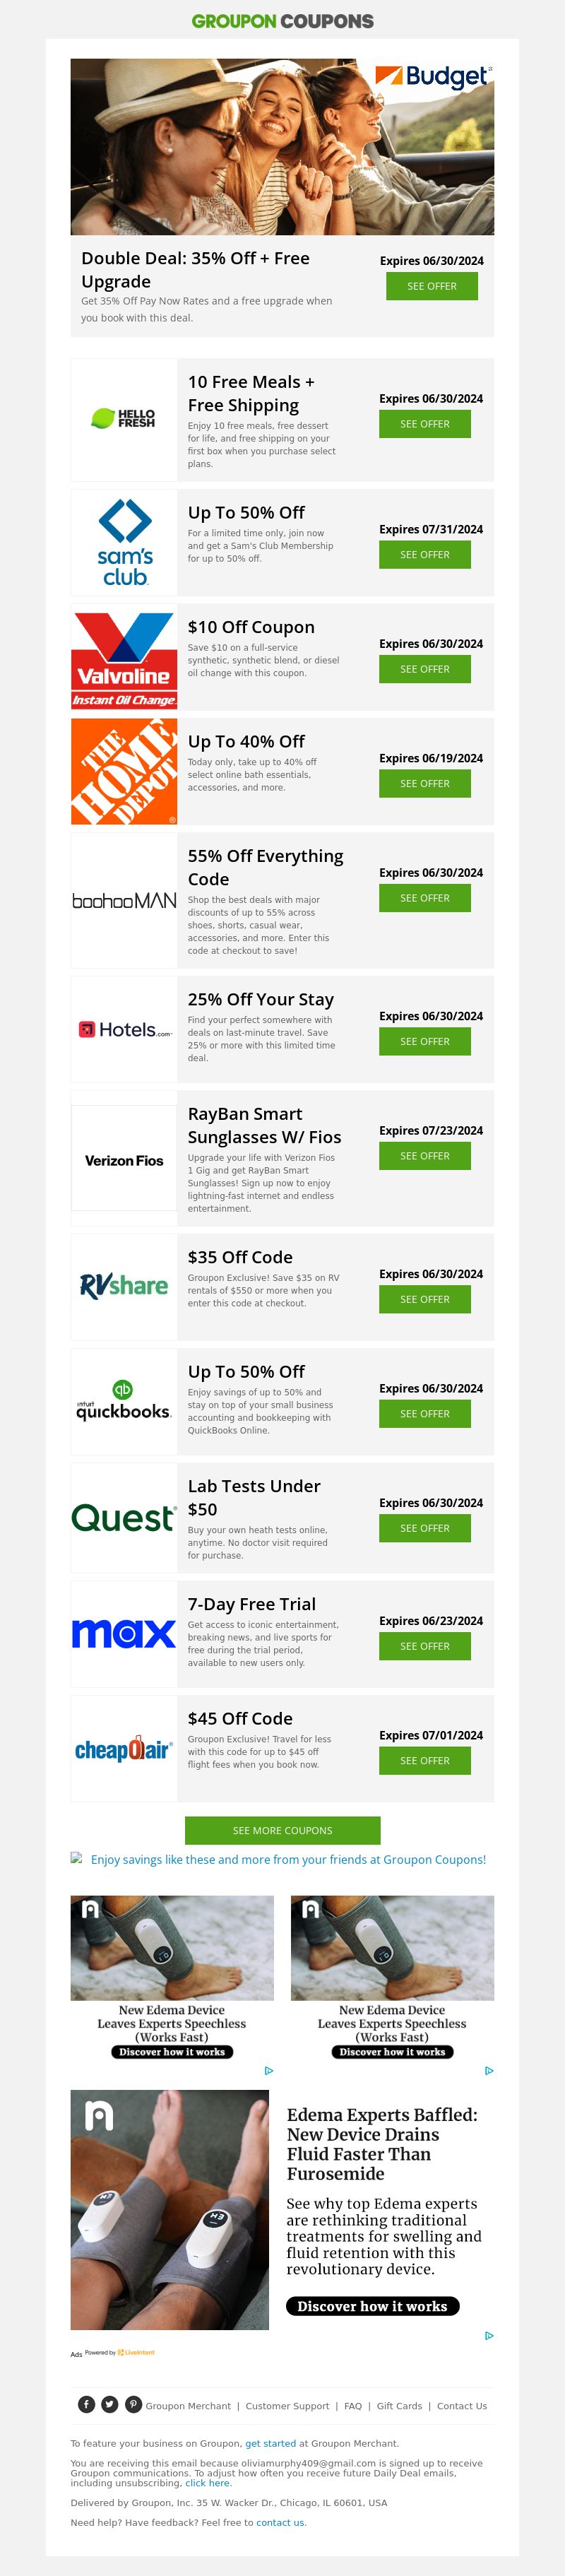The height and width of the screenshot is (2576, 565).
Task: Click the unsubscribe "click here" link
Action: pos(208,2483)
